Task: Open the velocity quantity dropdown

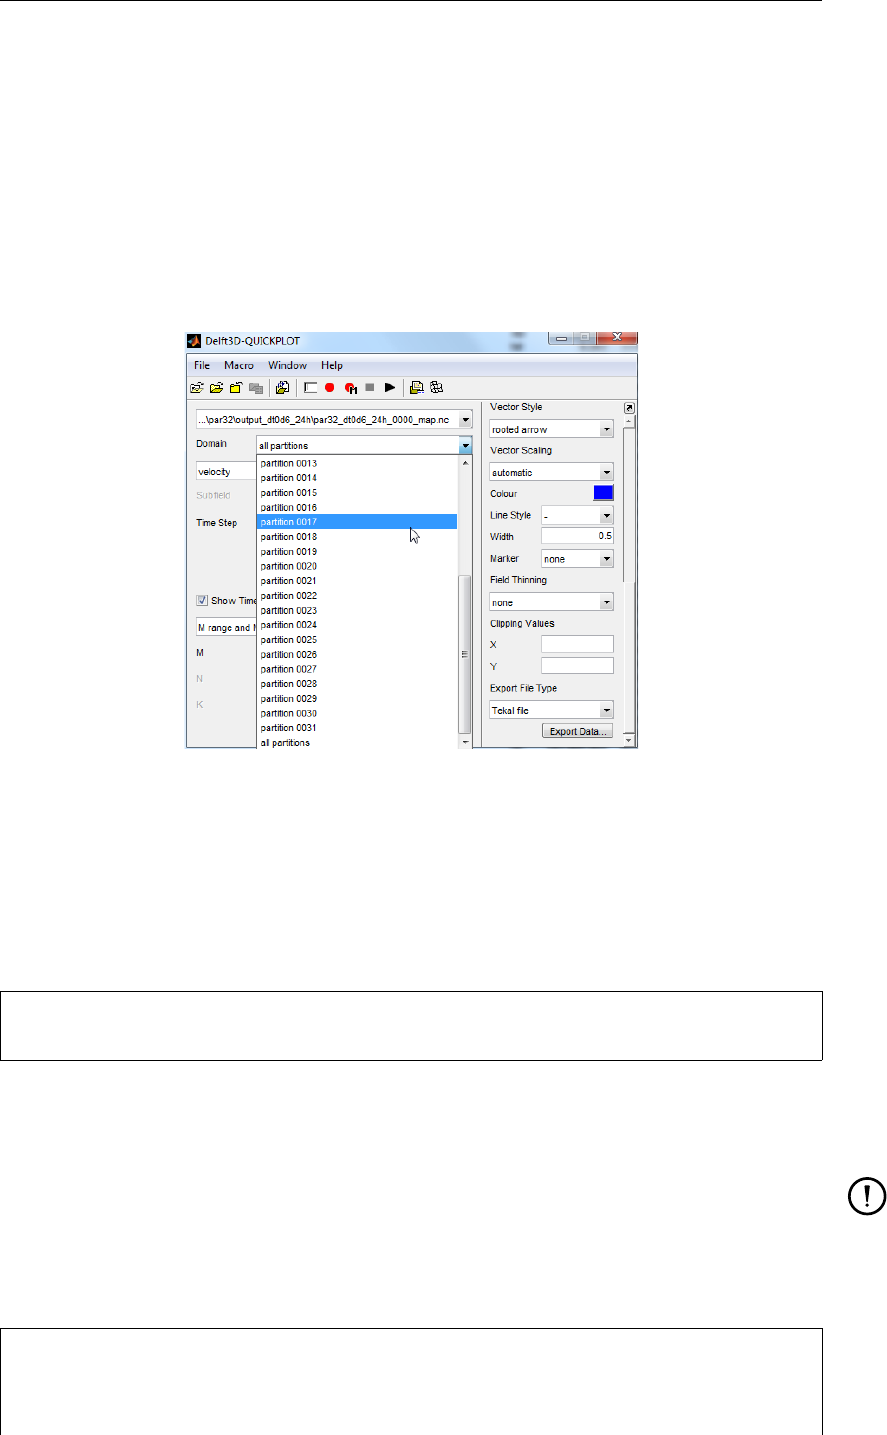Action: click(x=226, y=472)
